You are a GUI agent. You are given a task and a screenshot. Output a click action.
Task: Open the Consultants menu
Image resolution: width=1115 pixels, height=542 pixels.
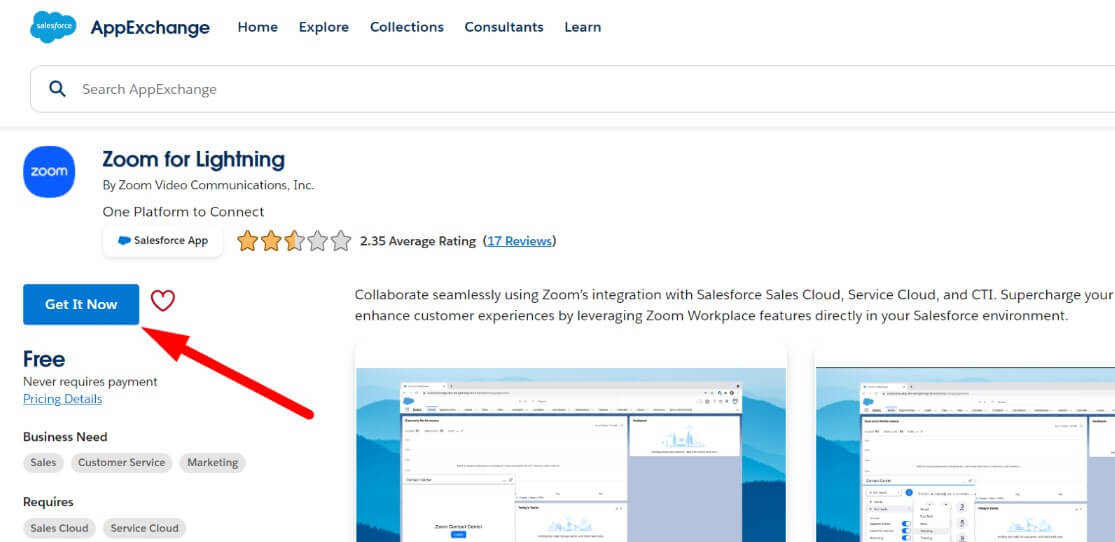coord(504,27)
